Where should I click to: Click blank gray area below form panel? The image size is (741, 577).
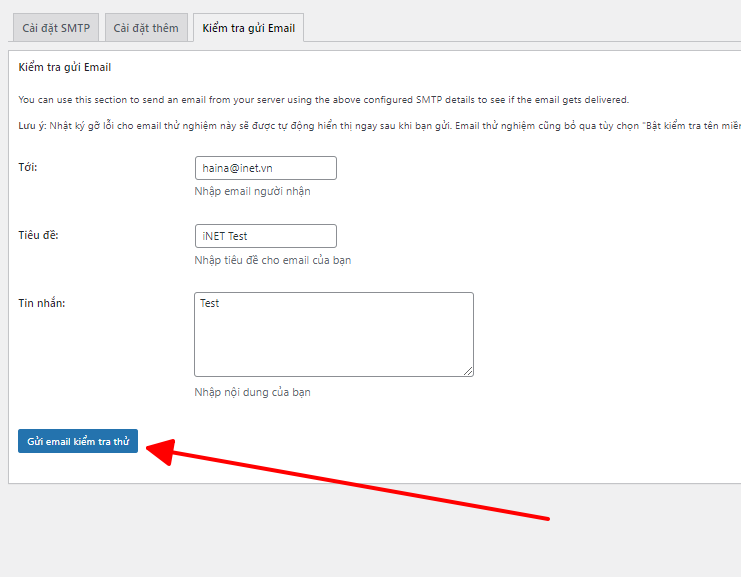370,534
